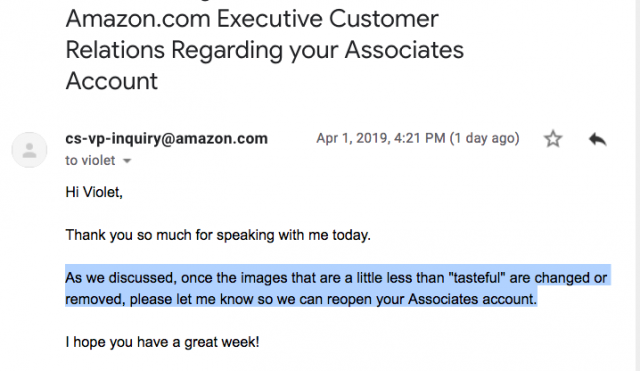Screen dimensions: 640x371
Task: Open the sender's profile avatar
Action: click(29, 150)
